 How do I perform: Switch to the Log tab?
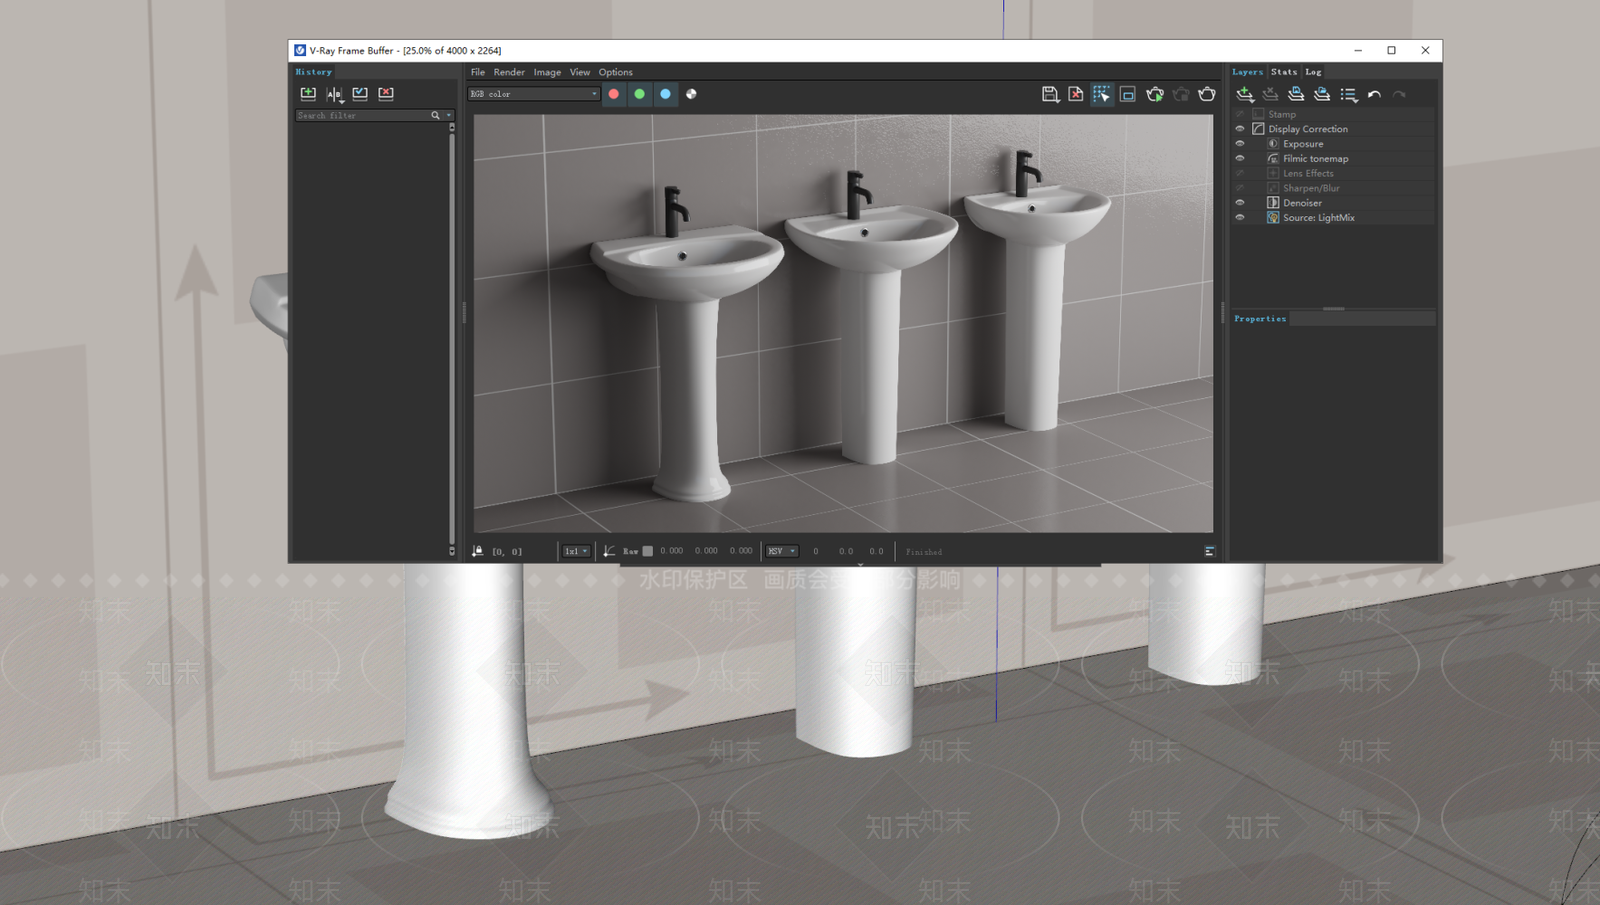tap(1313, 72)
